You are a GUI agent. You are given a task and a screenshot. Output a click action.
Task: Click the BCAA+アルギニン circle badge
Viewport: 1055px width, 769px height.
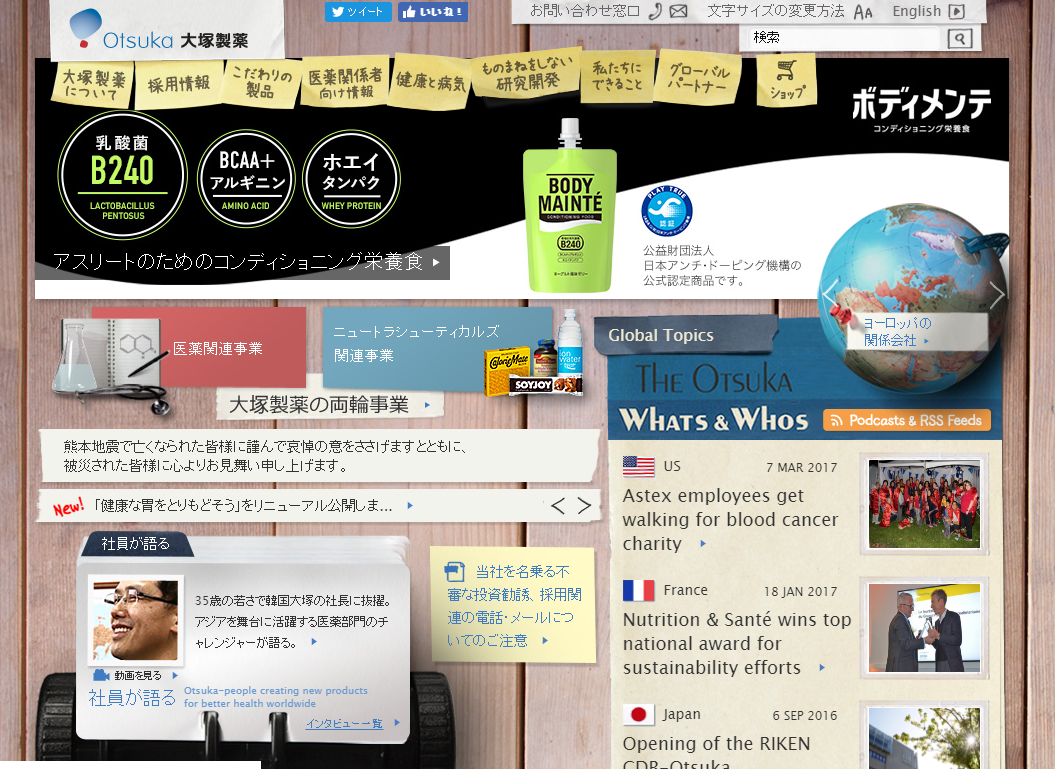(246, 179)
